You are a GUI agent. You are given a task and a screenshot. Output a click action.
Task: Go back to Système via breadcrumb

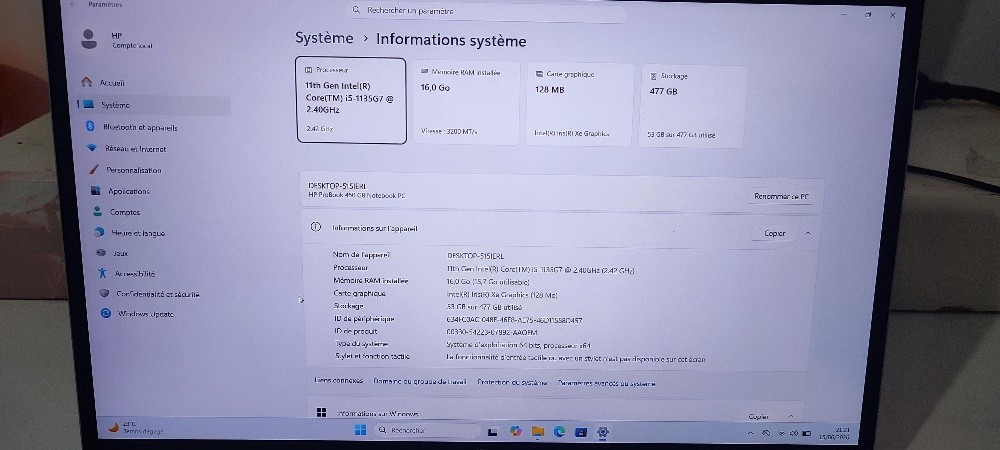324,38
